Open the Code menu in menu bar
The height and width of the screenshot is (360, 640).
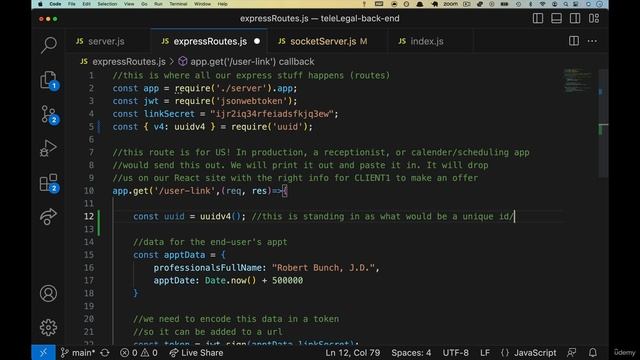click(55, 4)
